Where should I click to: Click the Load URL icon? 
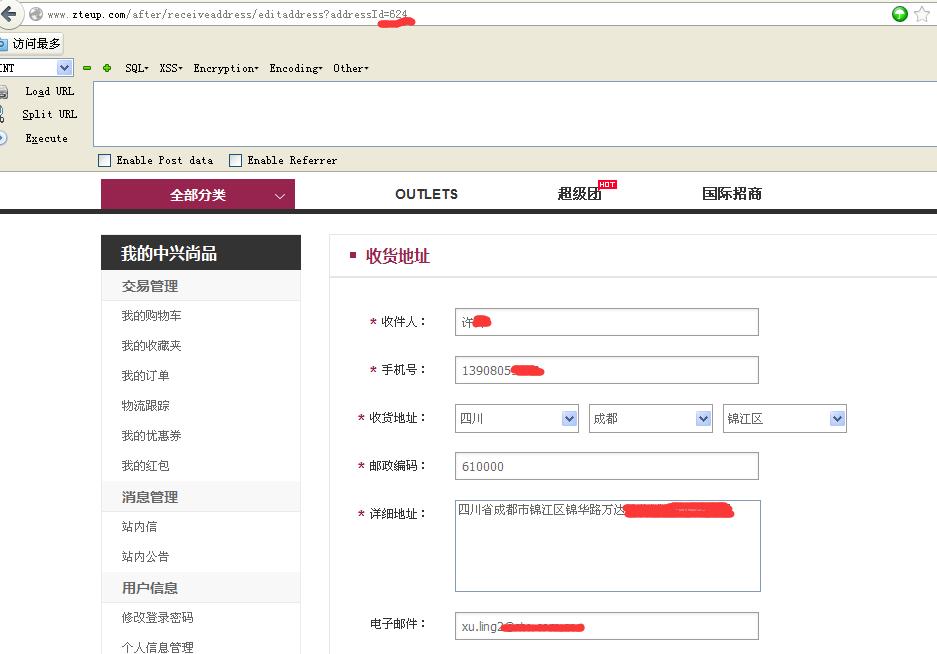(x=4, y=91)
